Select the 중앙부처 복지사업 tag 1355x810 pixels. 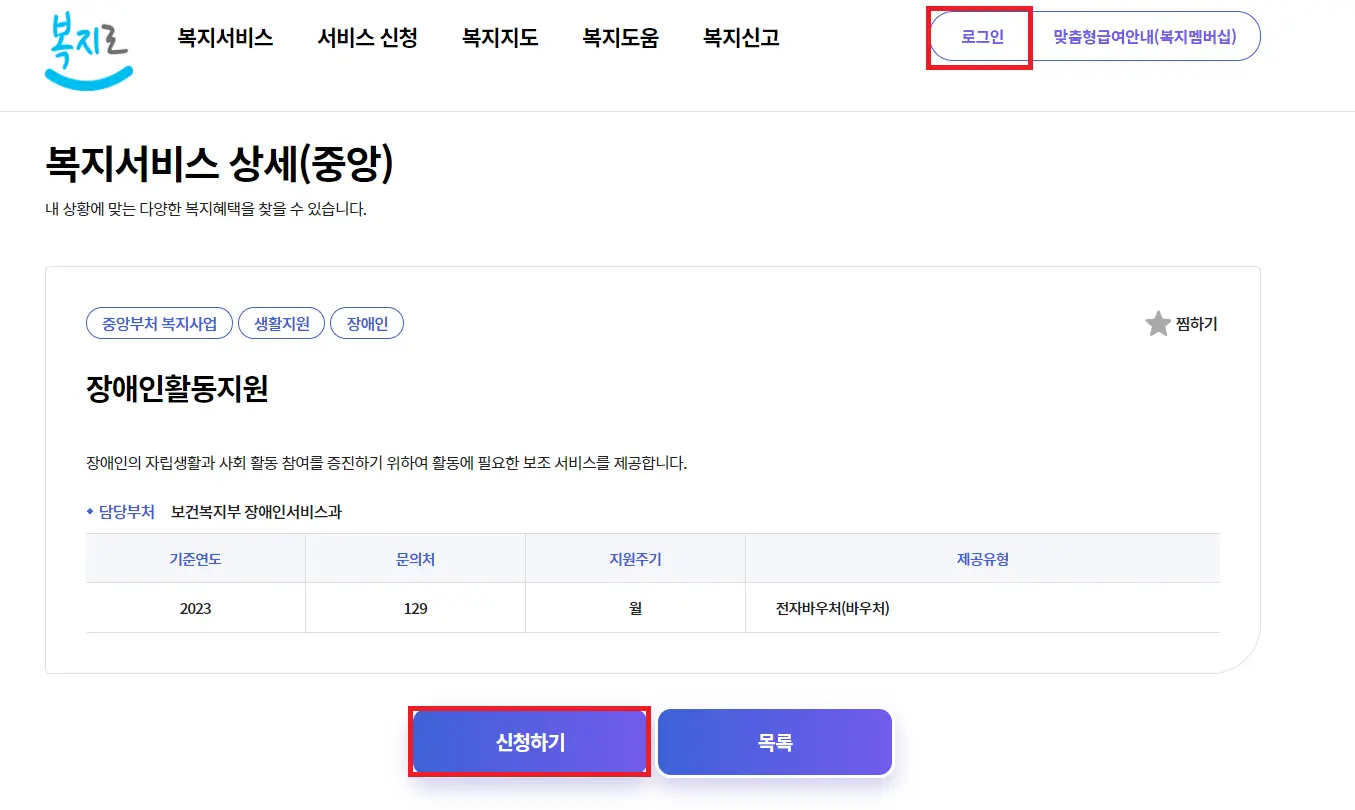click(x=159, y=323)
